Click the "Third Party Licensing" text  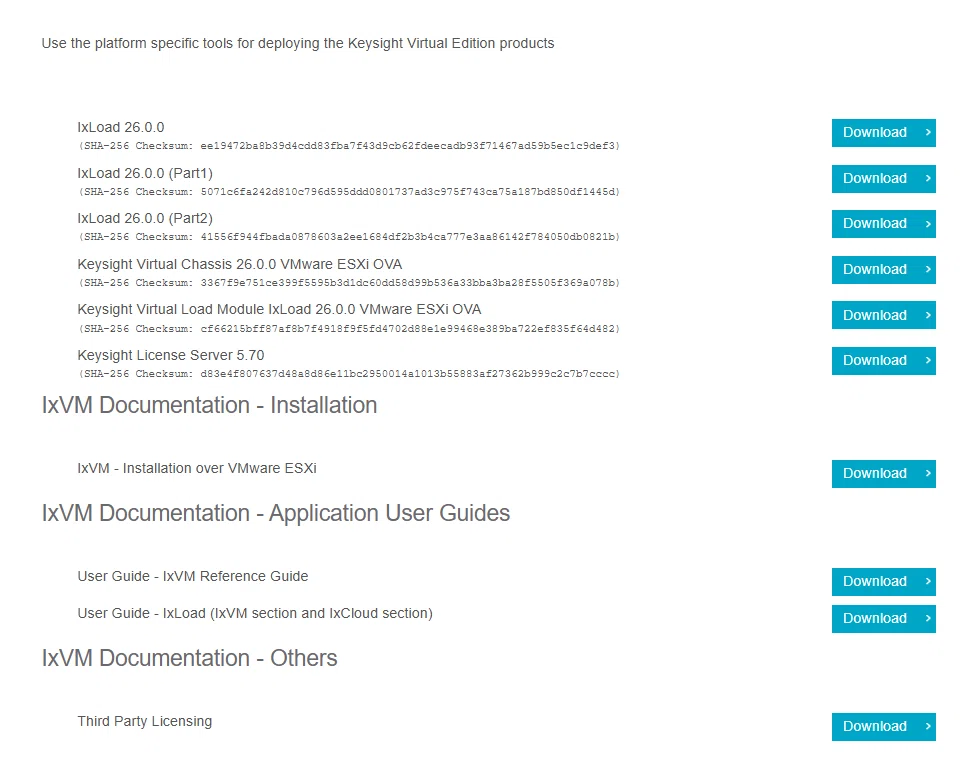145,721
